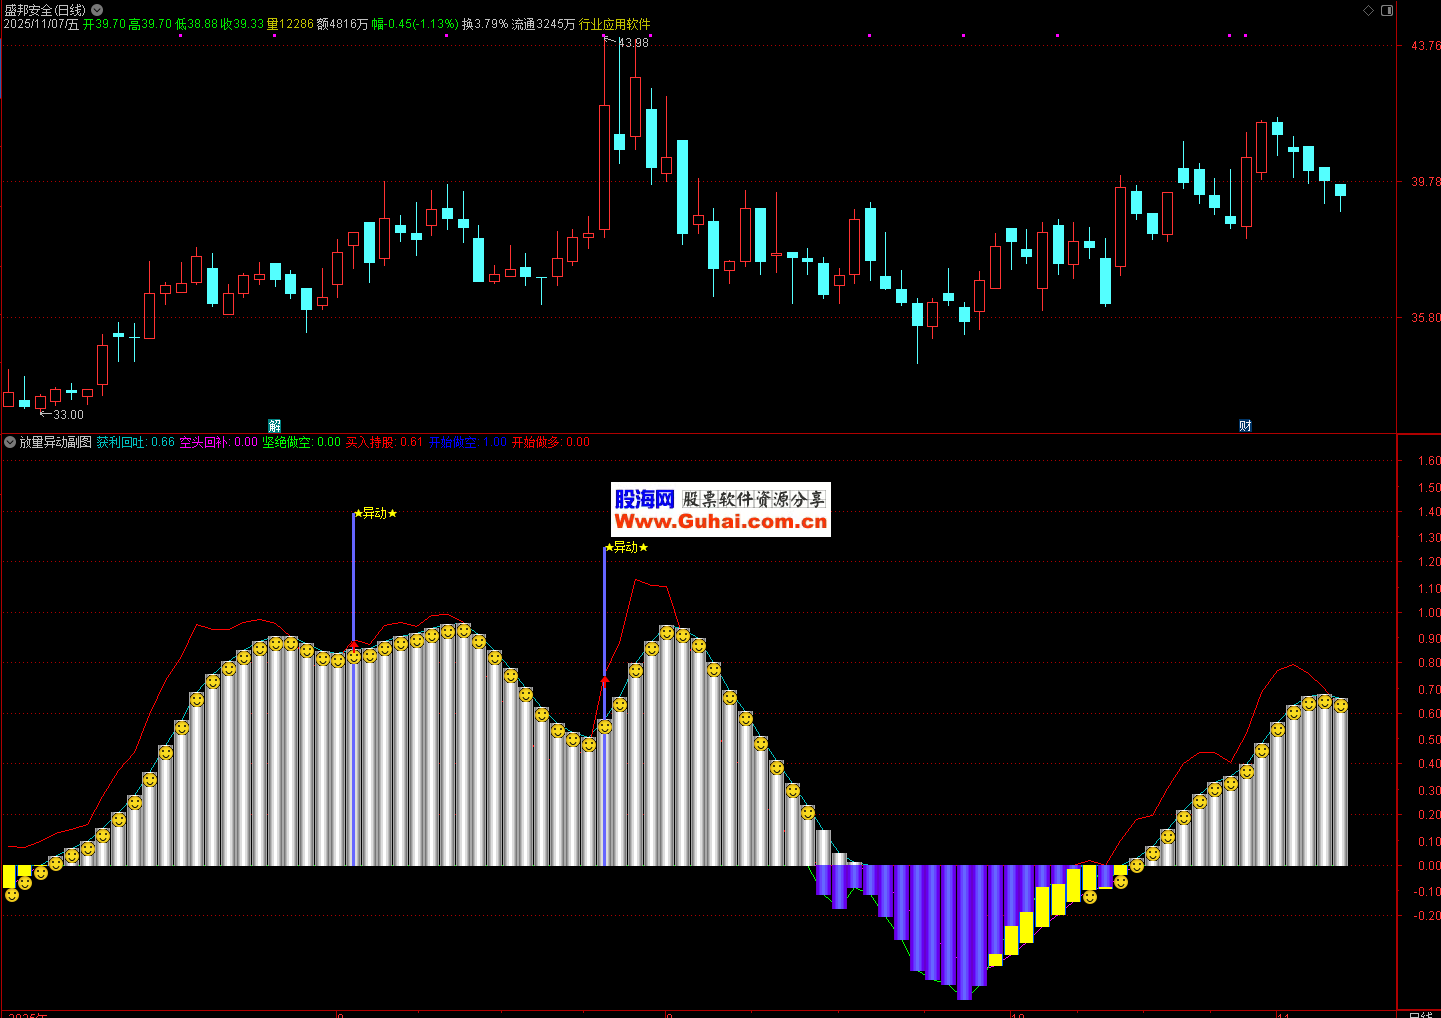Viewport: 1441px width, 1018px height.
Task: Click the 开始做空: 1.00 indicator value
Action: (468, 442)
